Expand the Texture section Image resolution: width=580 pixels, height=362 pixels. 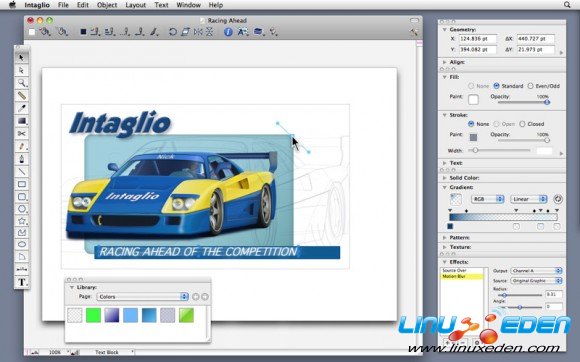445,247
